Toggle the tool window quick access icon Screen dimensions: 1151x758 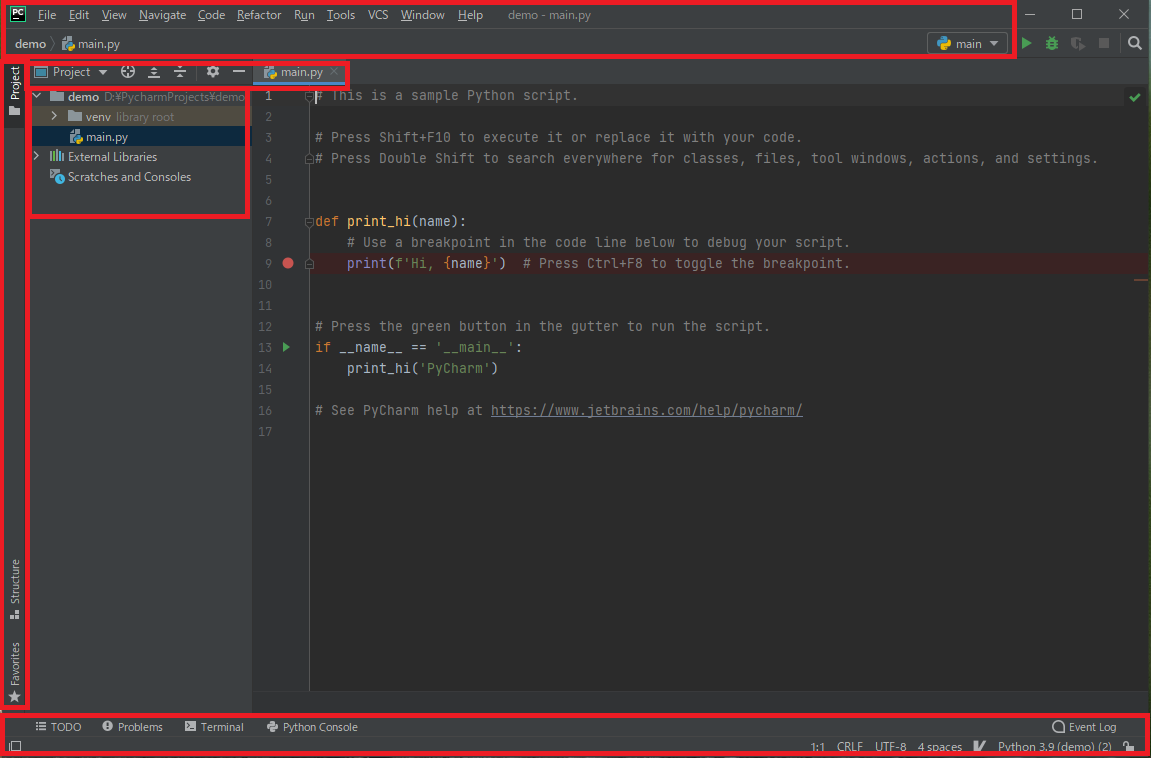[x=15, y=746]
